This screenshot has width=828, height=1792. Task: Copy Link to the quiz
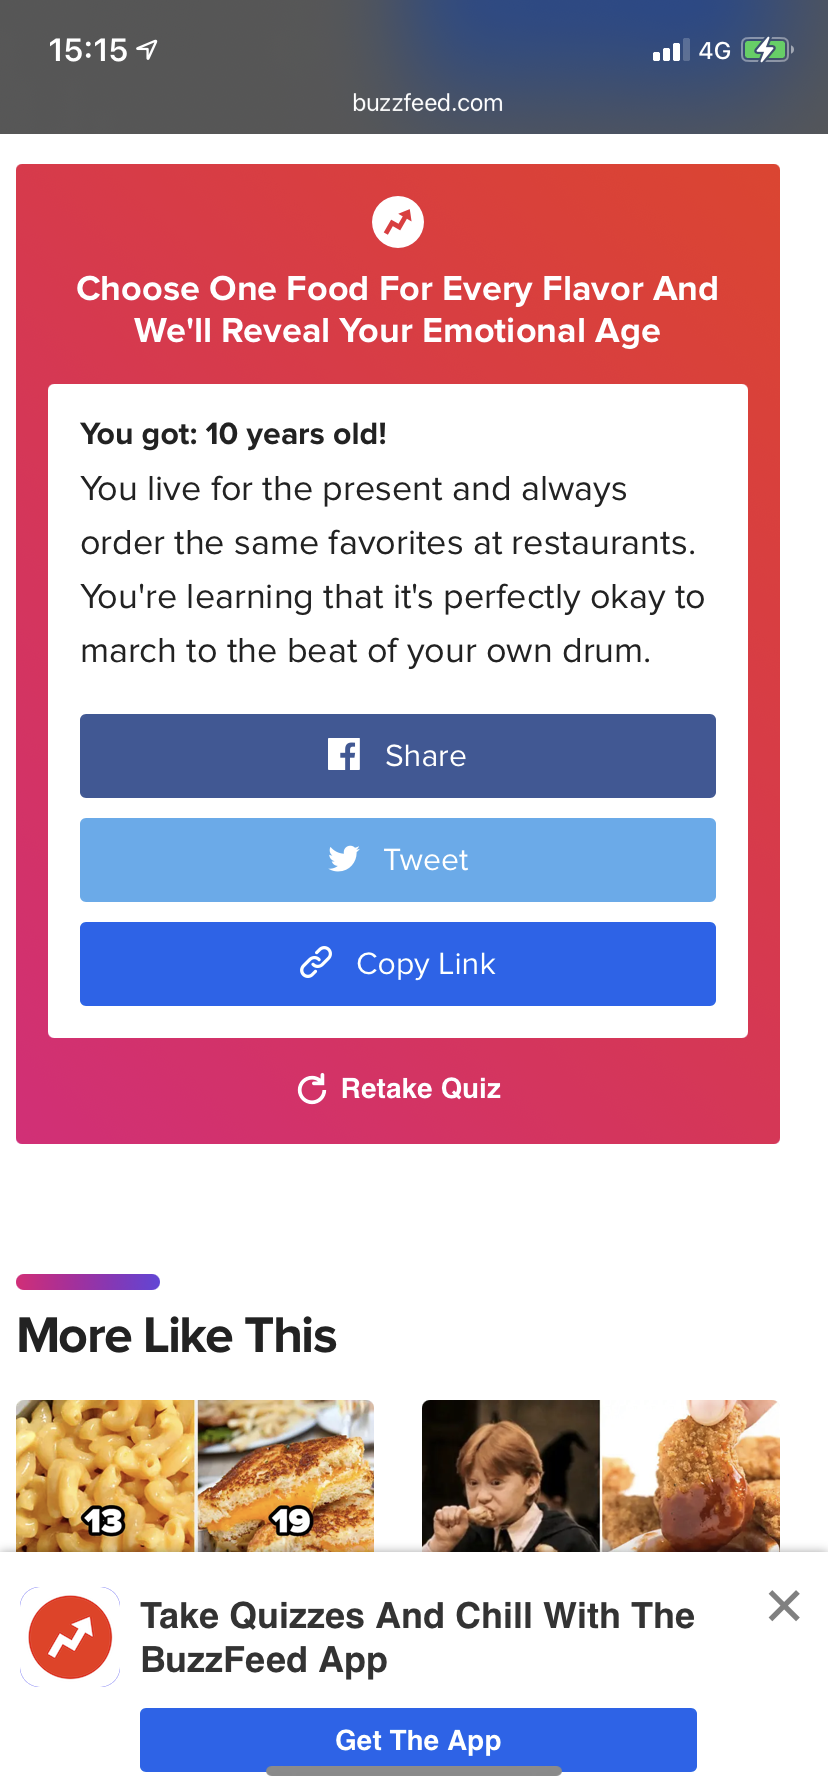[398, 964]
